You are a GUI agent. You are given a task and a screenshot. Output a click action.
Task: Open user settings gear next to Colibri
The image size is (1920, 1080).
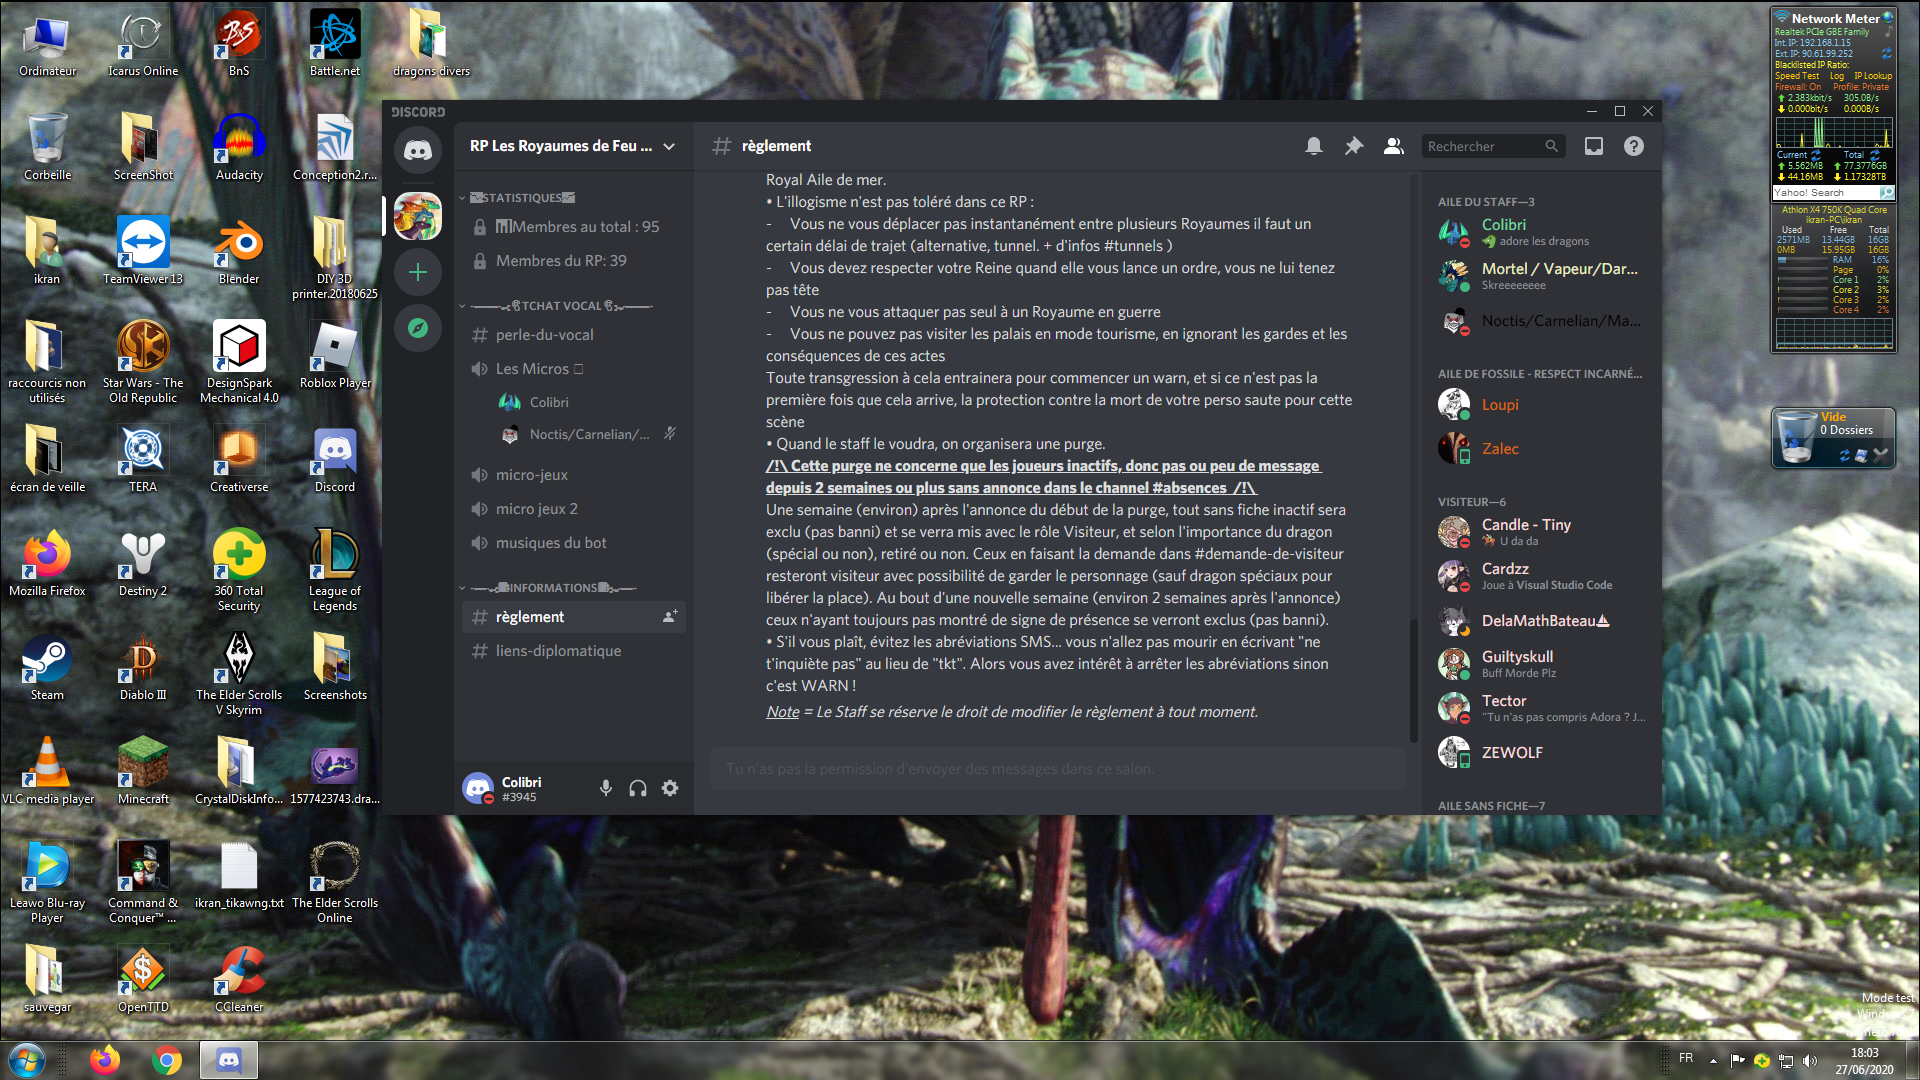click(670, 788)
